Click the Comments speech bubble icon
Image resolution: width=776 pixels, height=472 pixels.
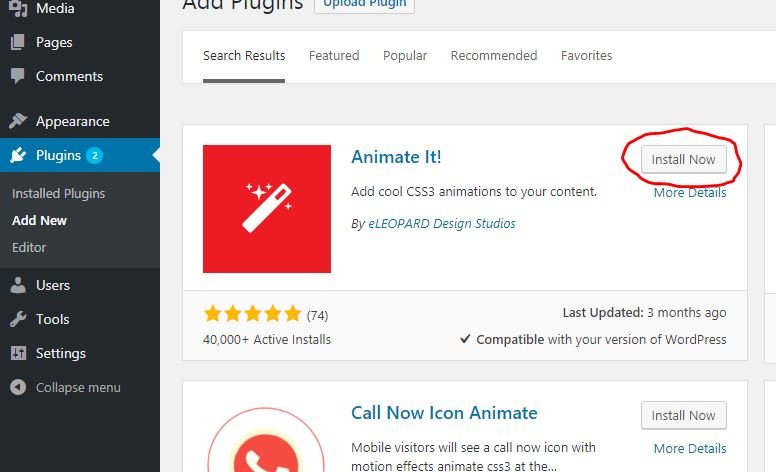pos(18,76)
